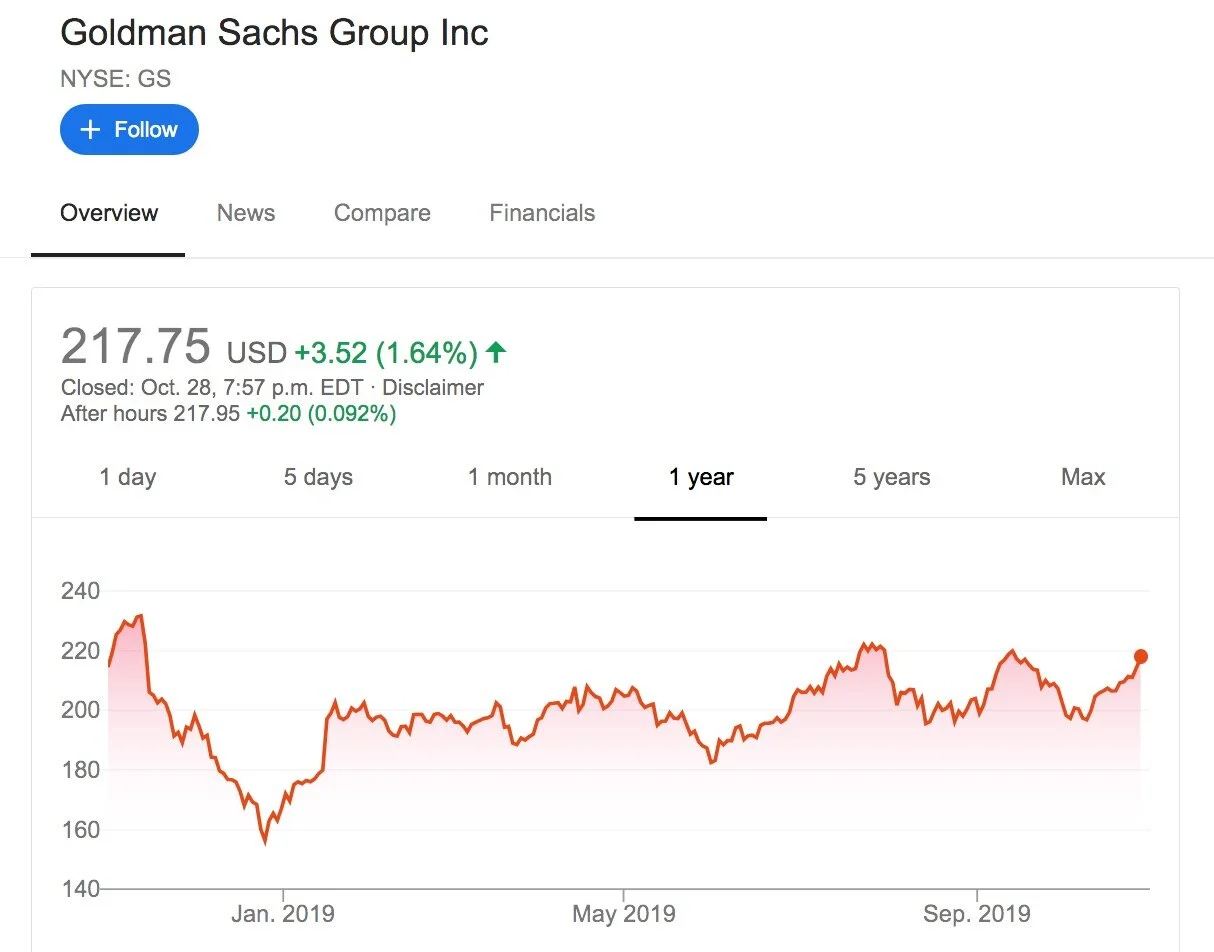The image size is (1214, 952).
Task: Show the 5 days chart range
Action: [318, 477]
